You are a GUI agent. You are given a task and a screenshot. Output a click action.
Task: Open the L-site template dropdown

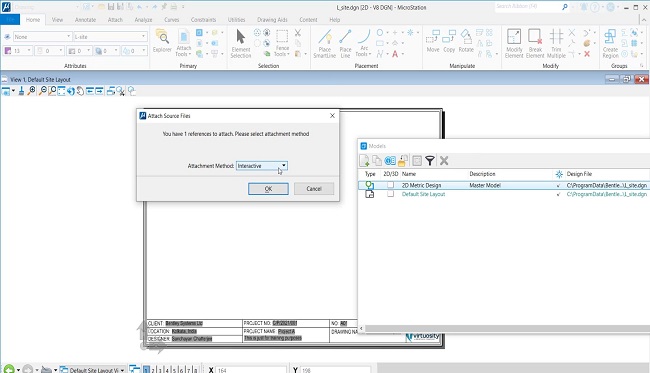(110, 37)
